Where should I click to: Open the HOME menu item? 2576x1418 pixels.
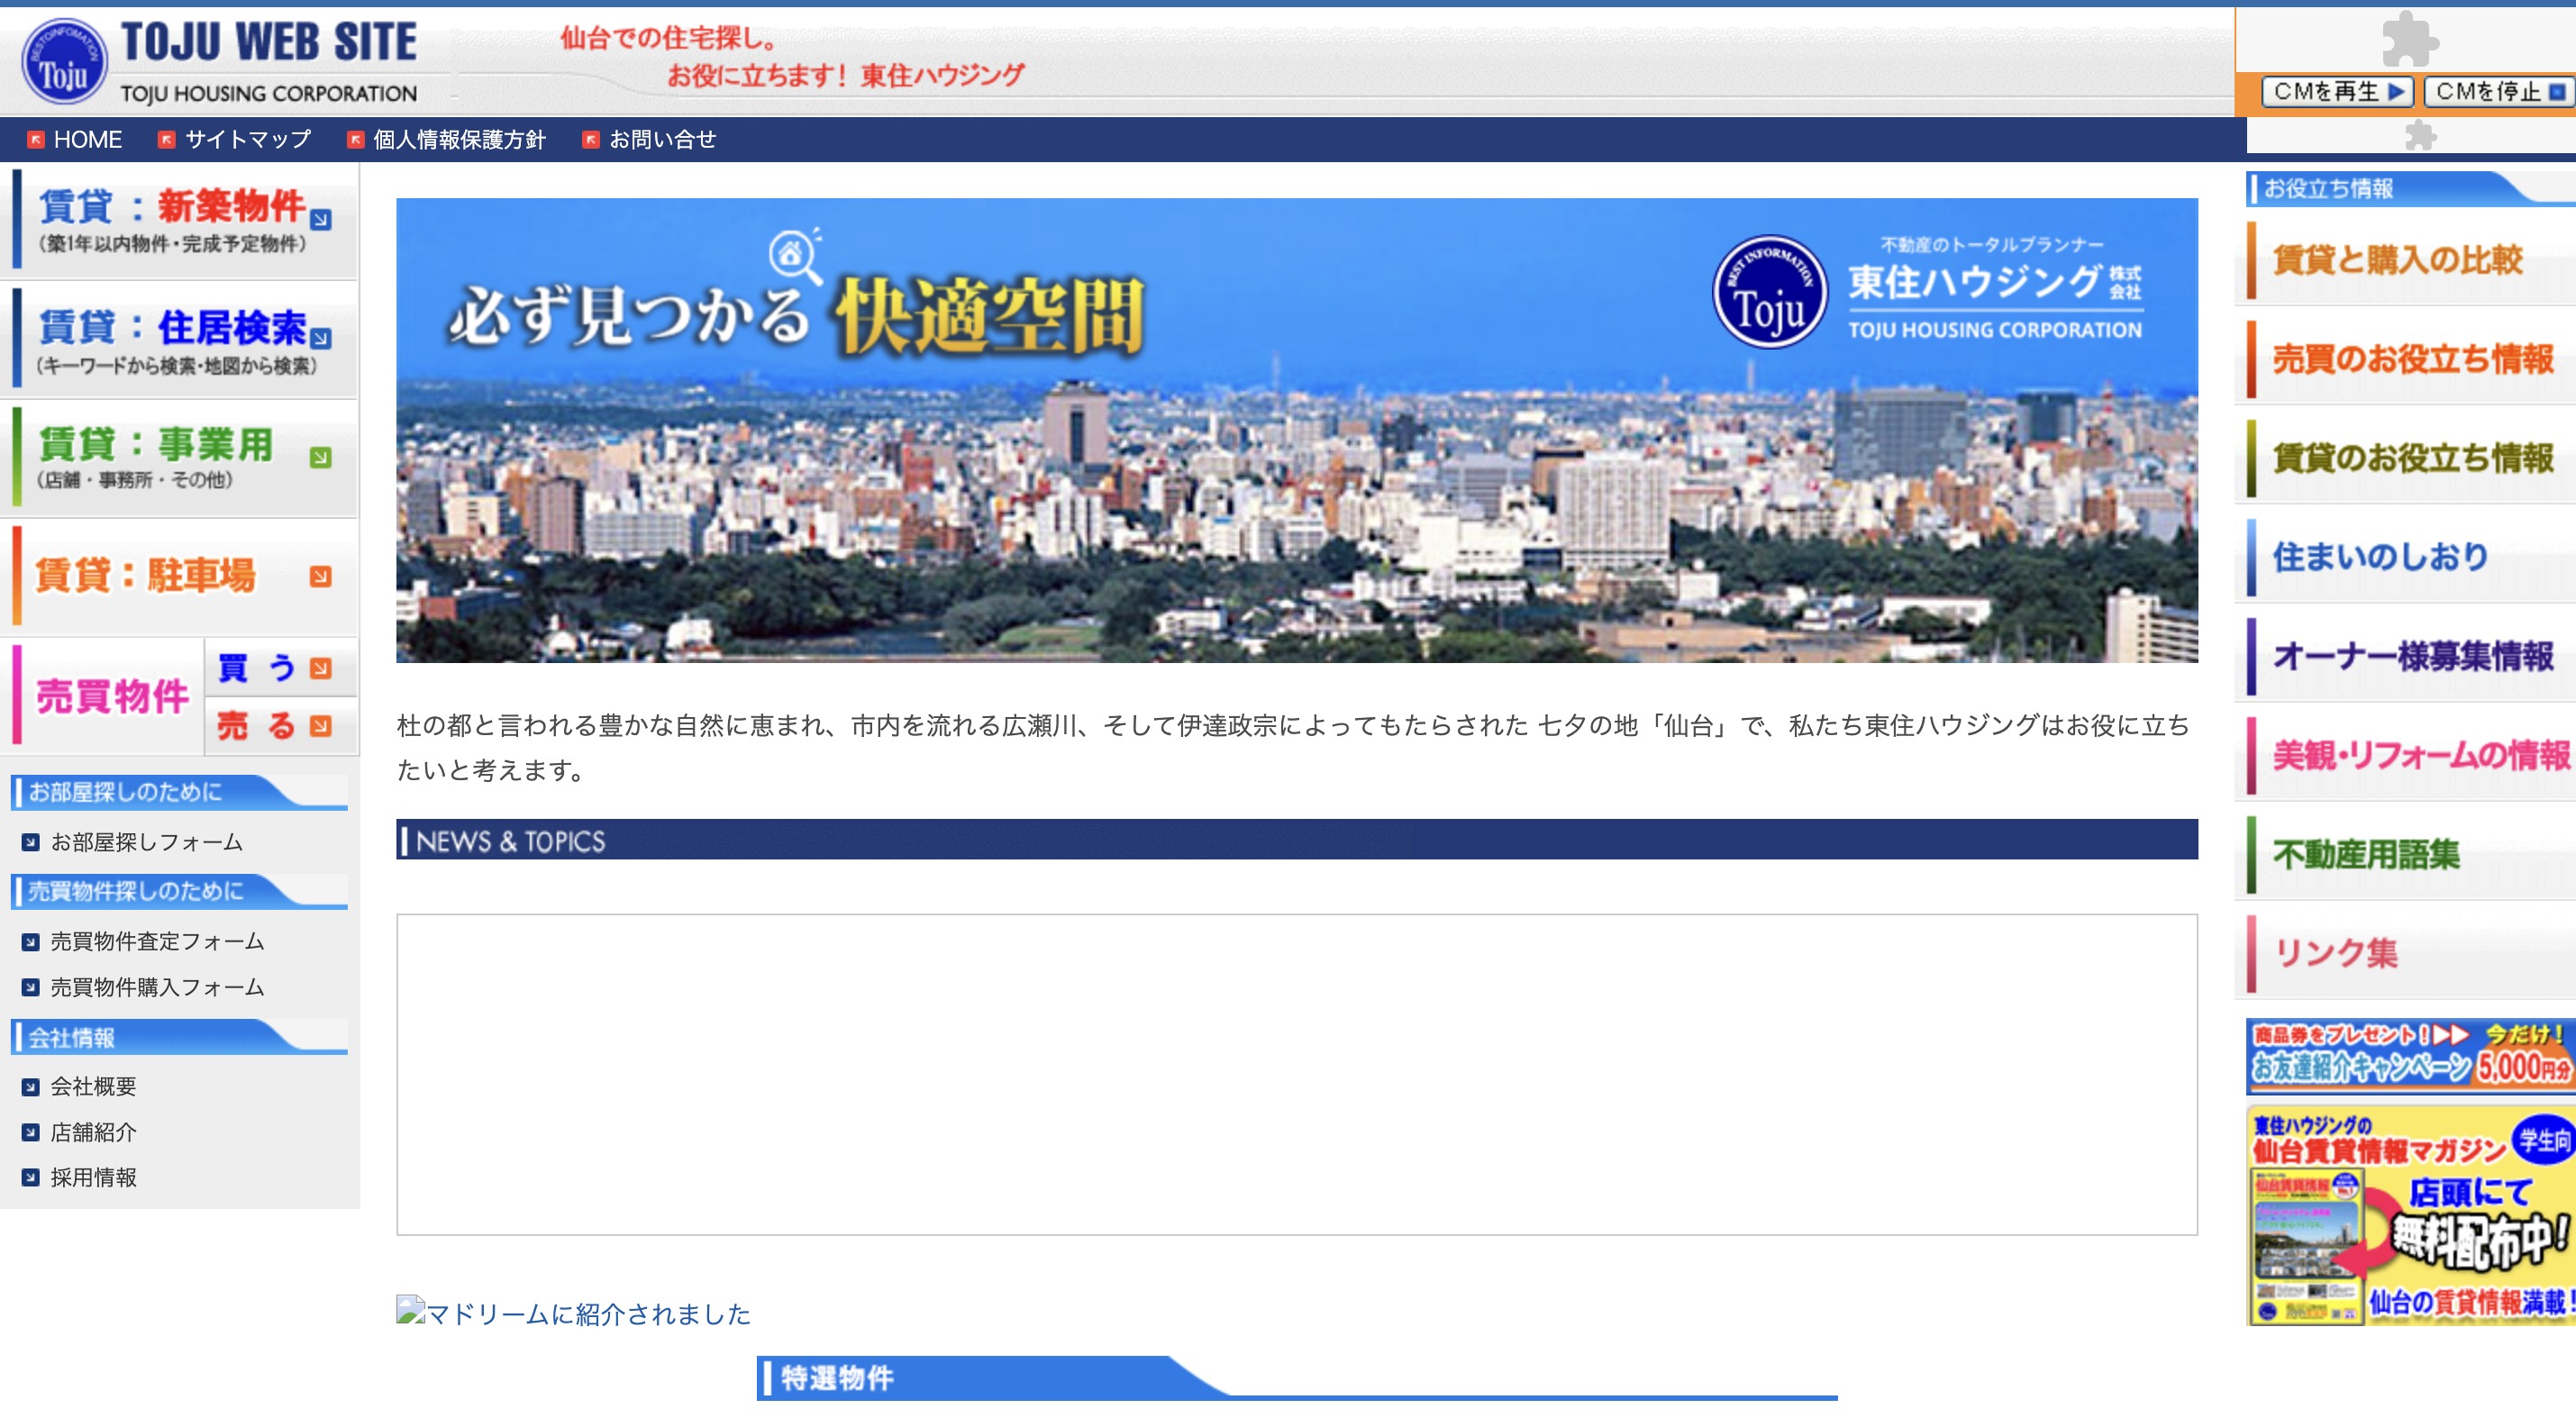[88, 140]
